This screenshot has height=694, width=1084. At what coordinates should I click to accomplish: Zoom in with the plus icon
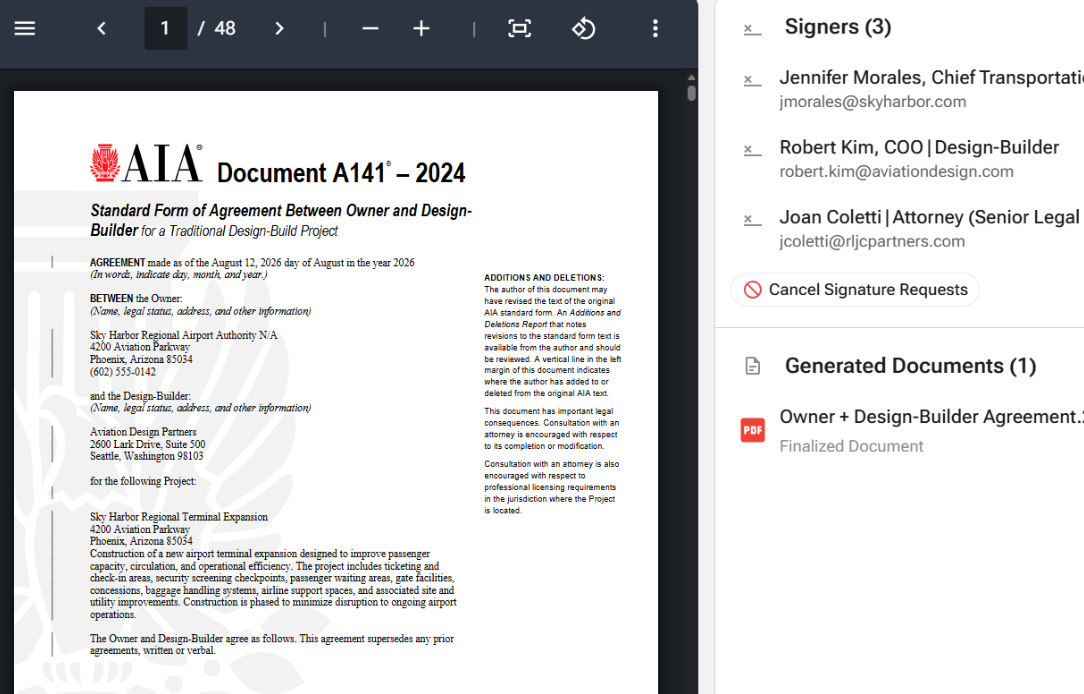(x=421, y=28)
